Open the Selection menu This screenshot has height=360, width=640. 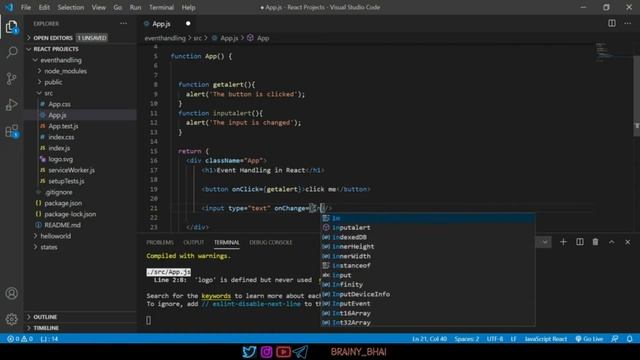point(71,7)
